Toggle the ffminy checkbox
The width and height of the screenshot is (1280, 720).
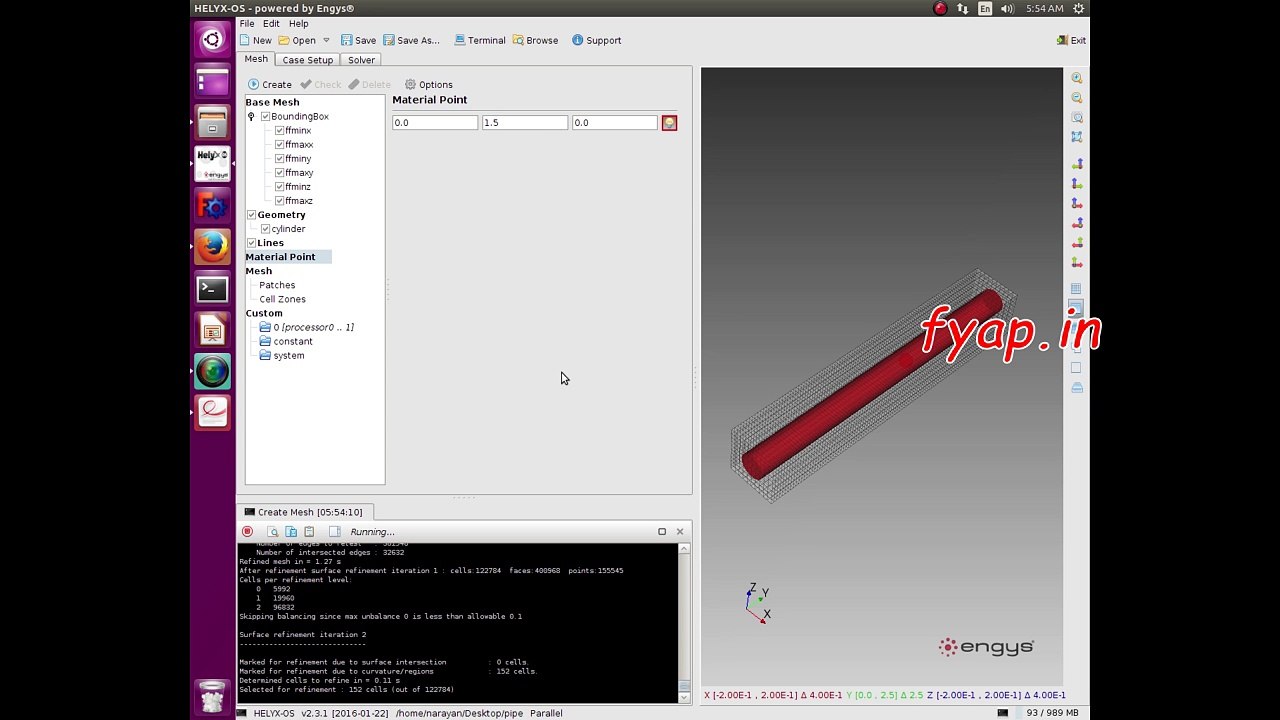click(279, 159)
